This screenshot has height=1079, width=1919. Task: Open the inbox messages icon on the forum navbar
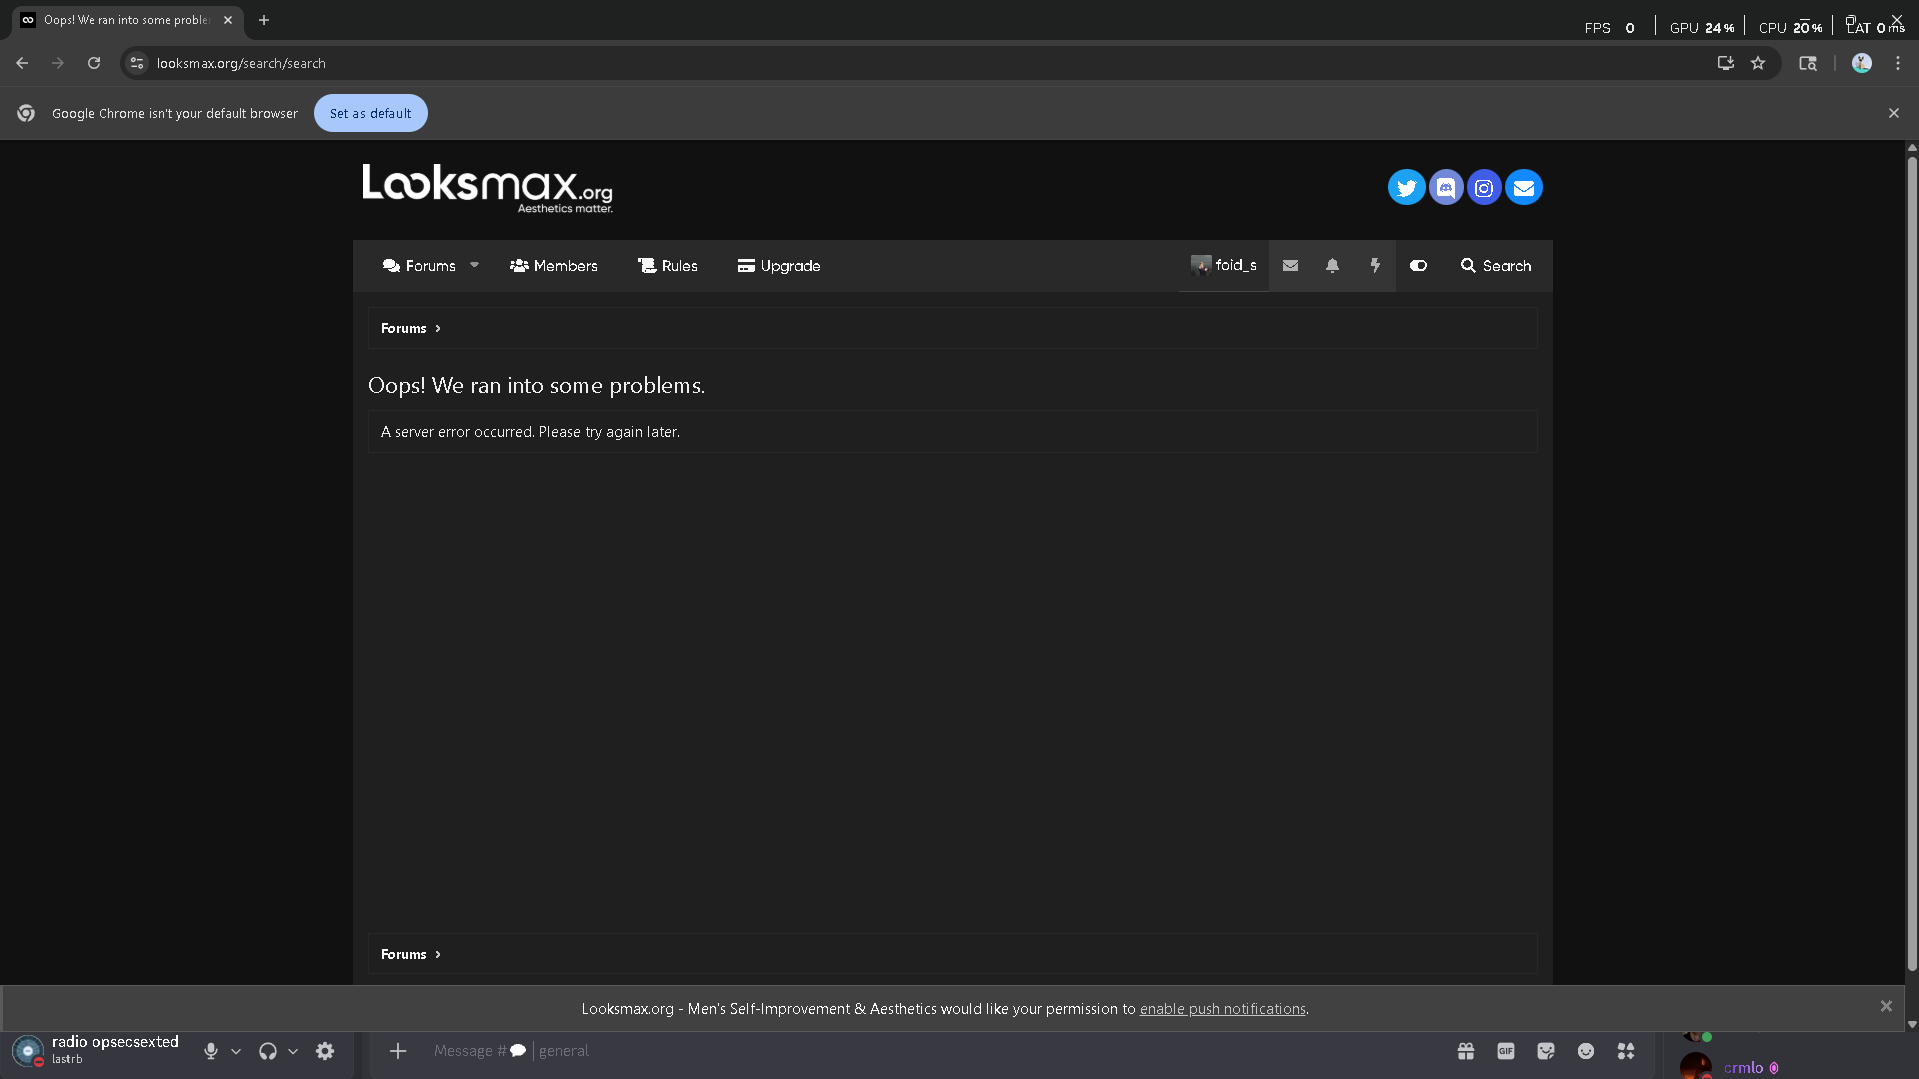pos(1289,265)
